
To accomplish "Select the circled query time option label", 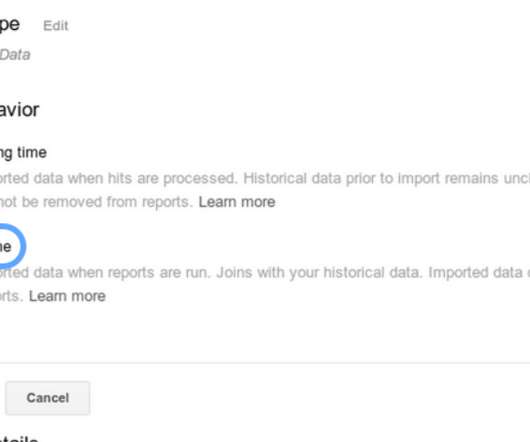I will [6, 247].
